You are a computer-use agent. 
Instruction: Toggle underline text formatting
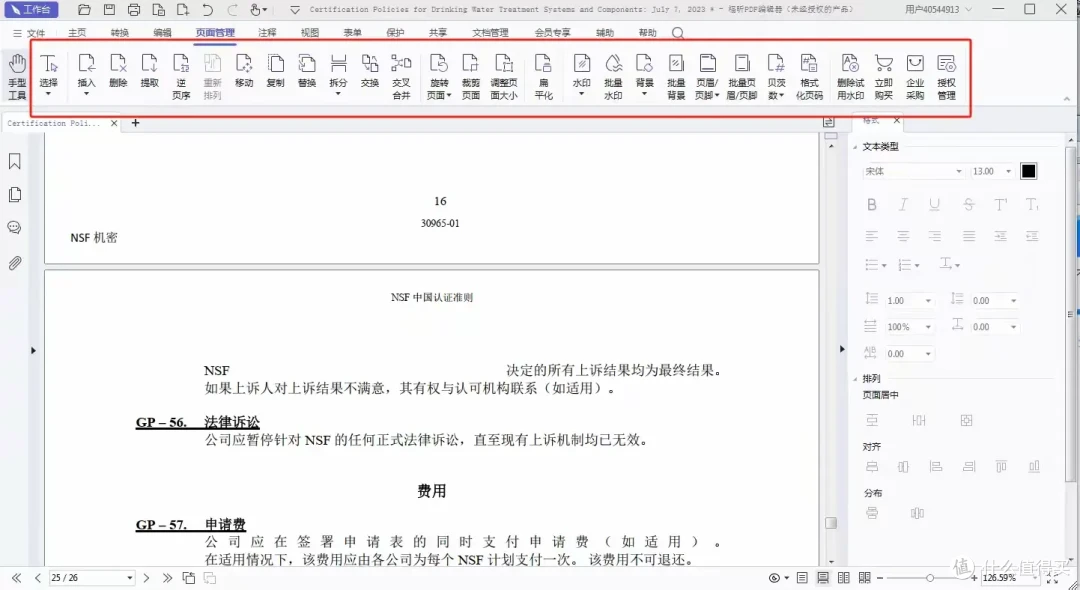pyautogui.click(x=935, y=204)
